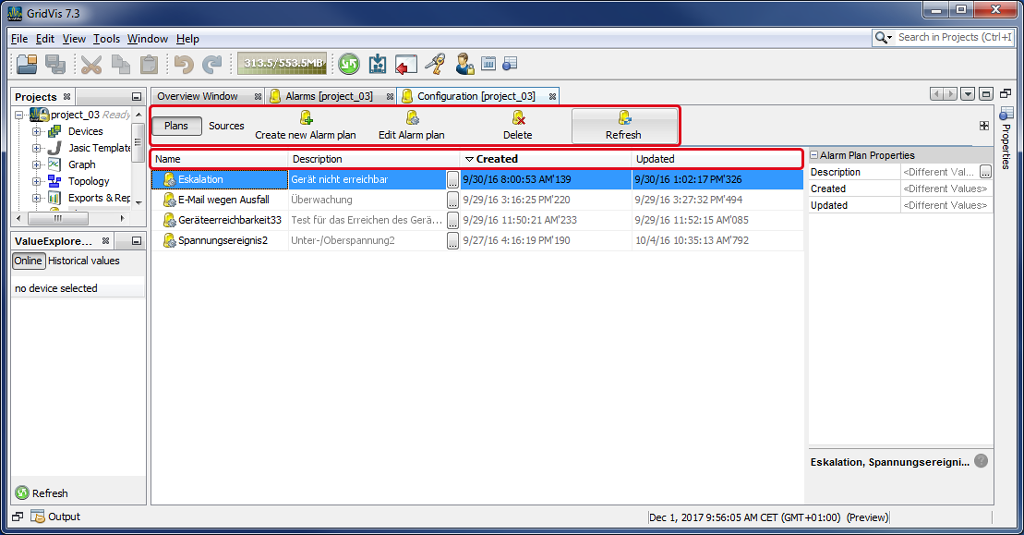The width and height of the screenshot is (1024, 535).
Task: Delete the selected alarm plan
Action: (x=517, y=118)
